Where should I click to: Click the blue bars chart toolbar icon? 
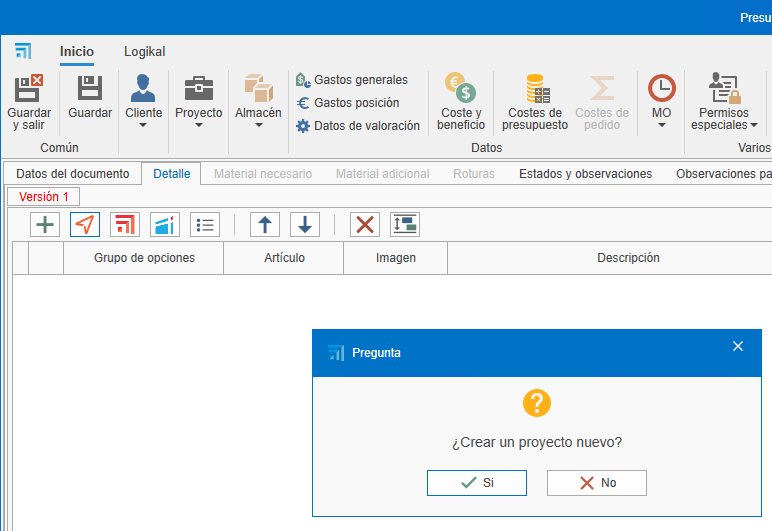tap(164, 225)
